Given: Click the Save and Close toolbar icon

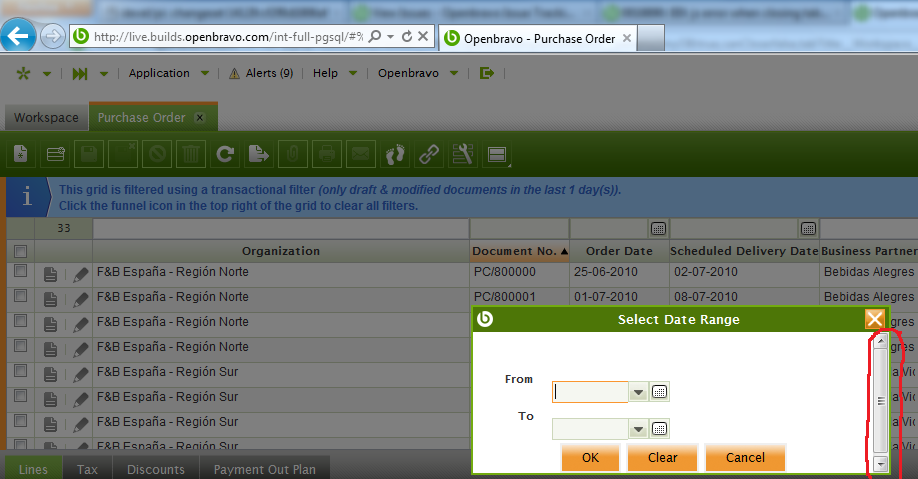Looking at the screenshot, I should (123, 155).
